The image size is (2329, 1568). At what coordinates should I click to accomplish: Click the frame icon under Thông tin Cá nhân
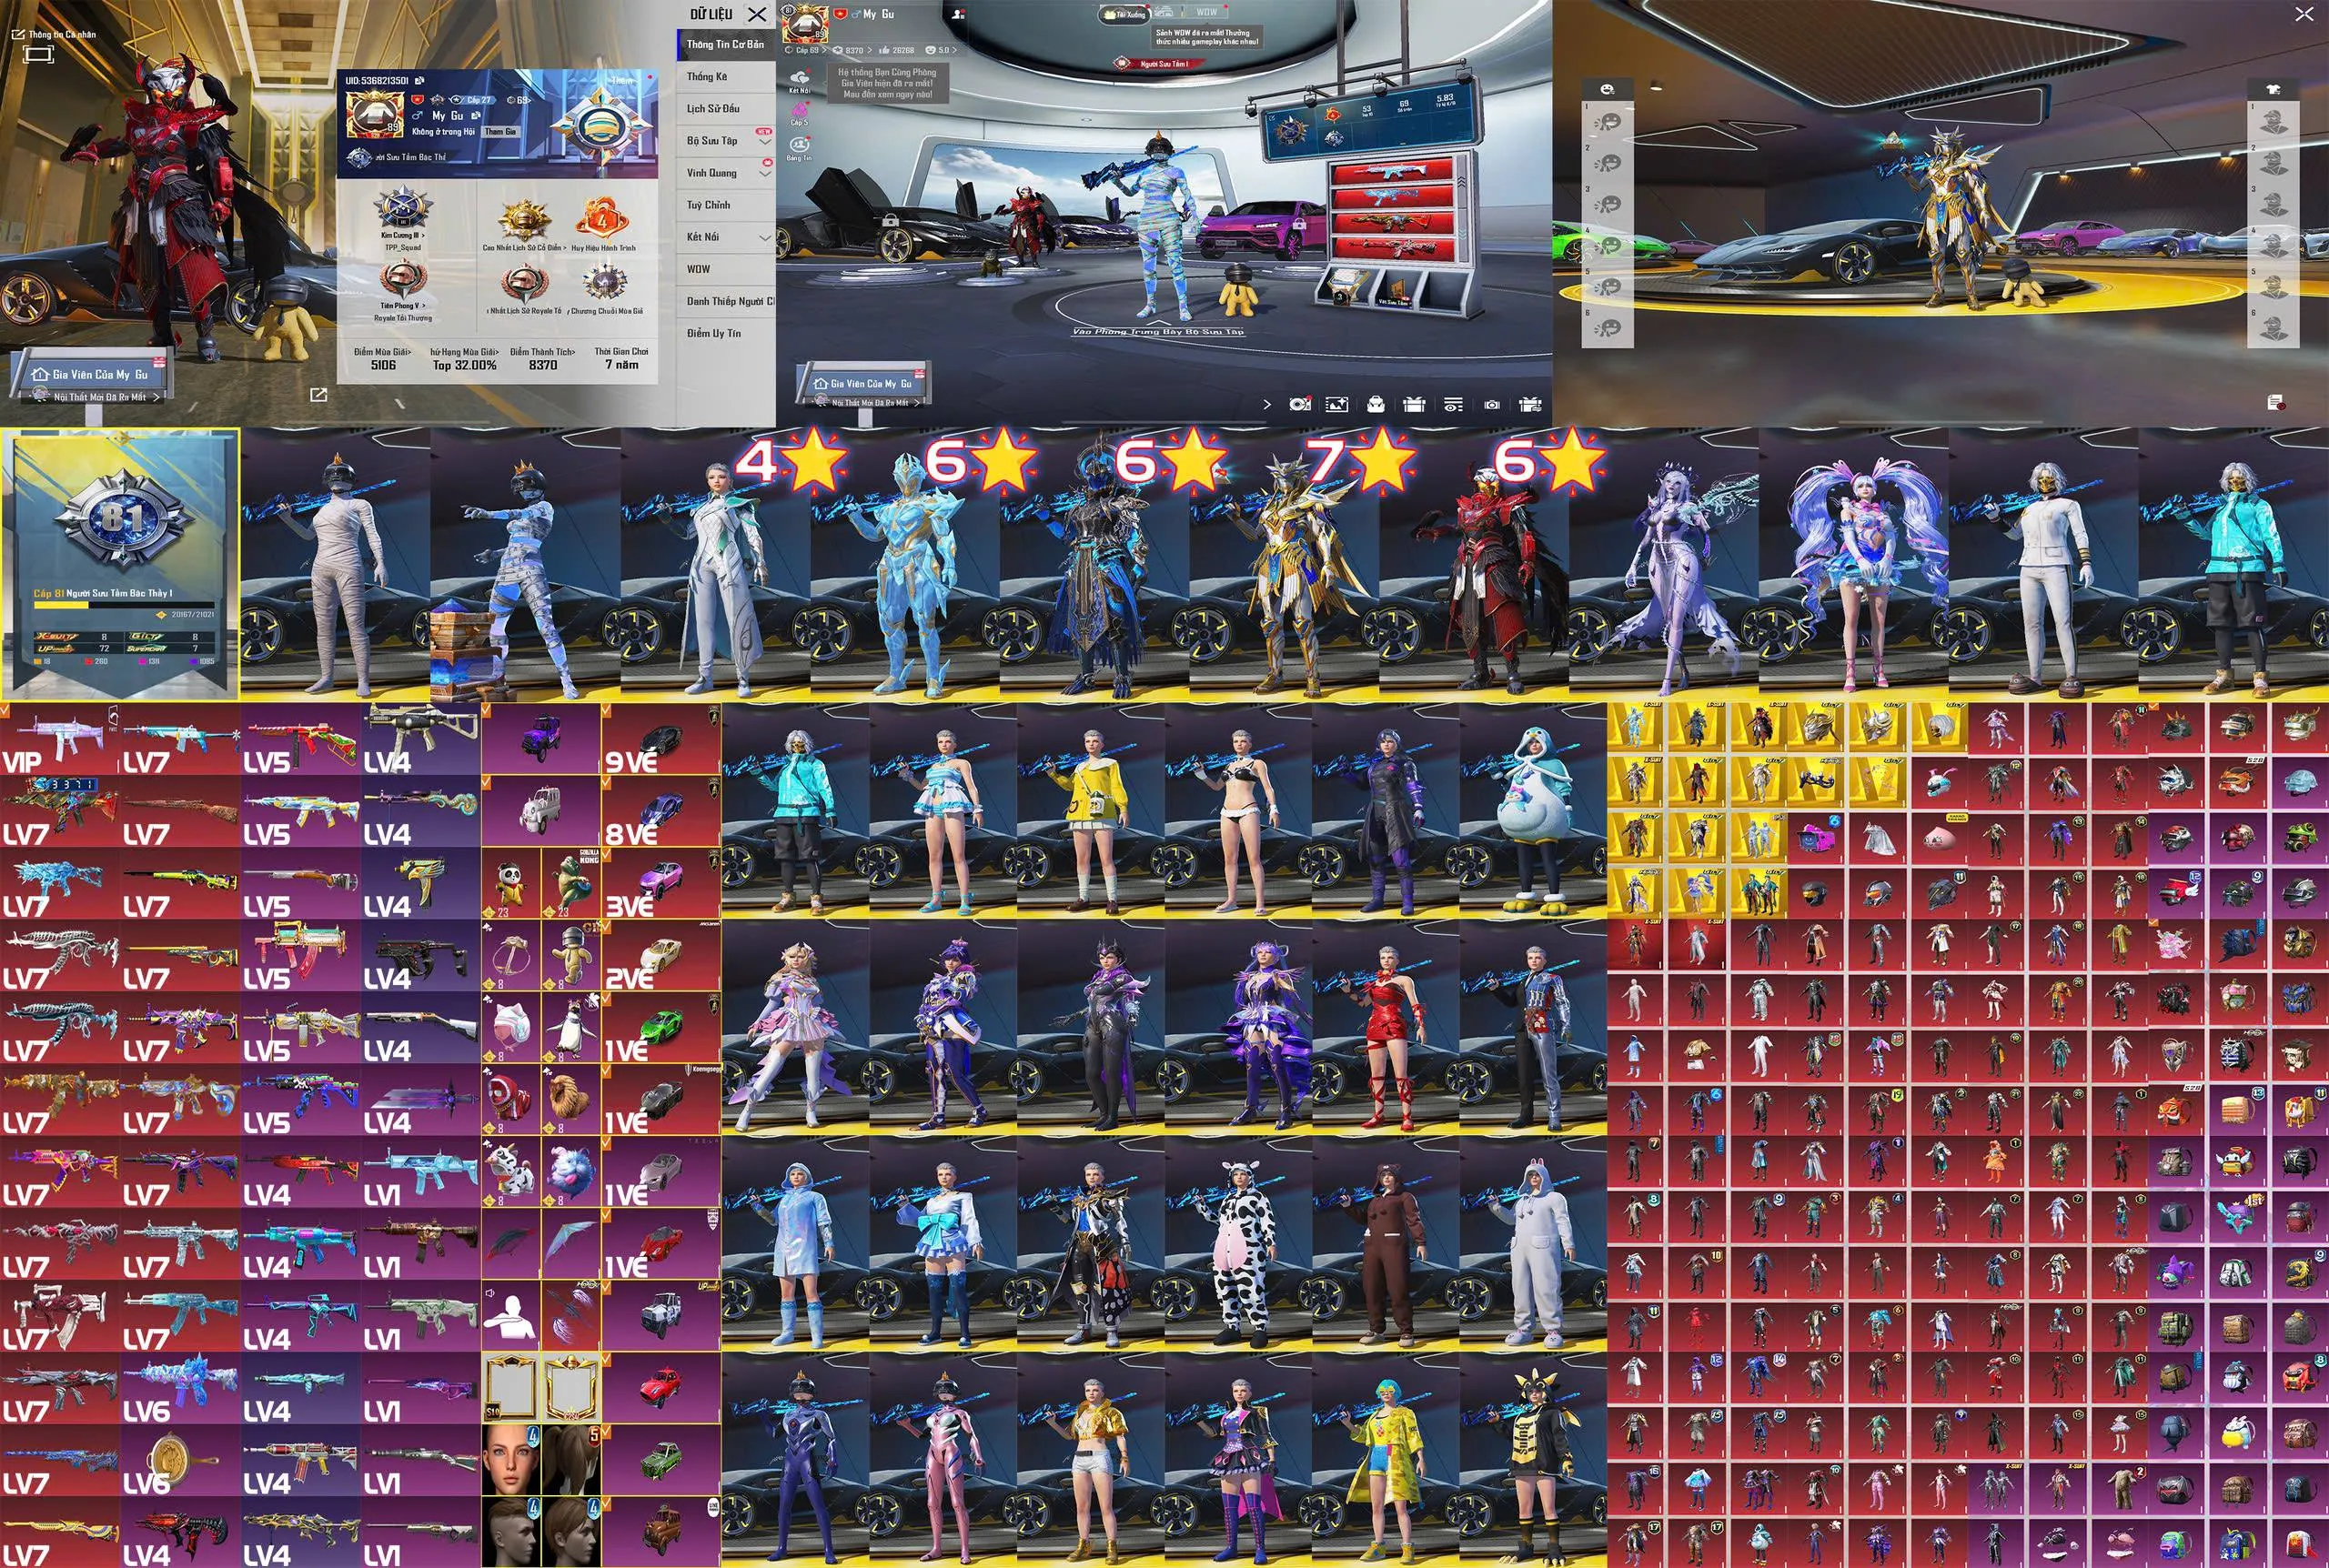click(37, 54)
